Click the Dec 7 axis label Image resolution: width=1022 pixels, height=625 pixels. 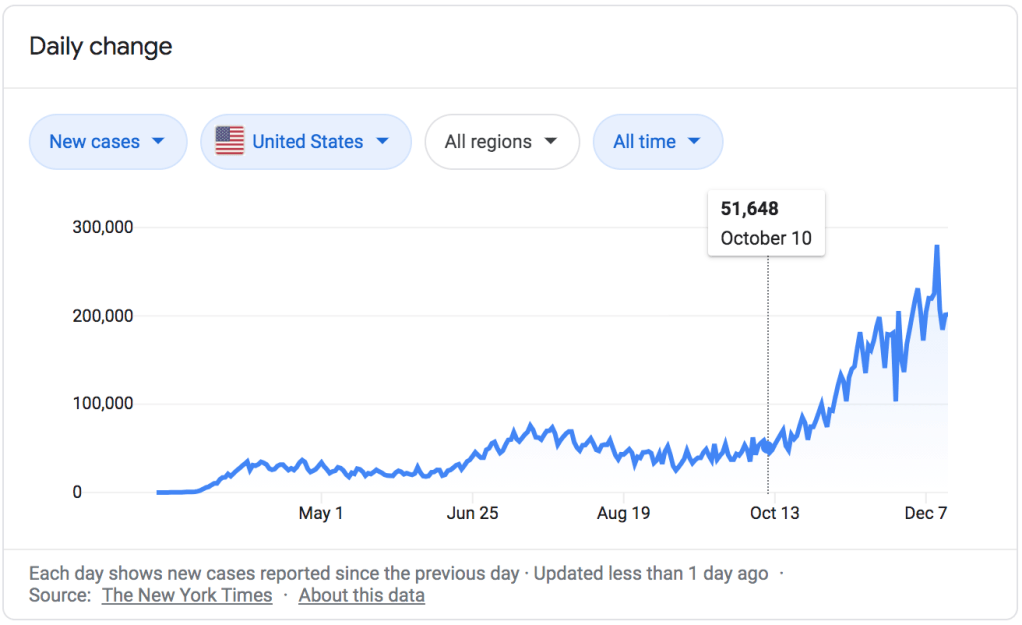click(x=926, y=514)
